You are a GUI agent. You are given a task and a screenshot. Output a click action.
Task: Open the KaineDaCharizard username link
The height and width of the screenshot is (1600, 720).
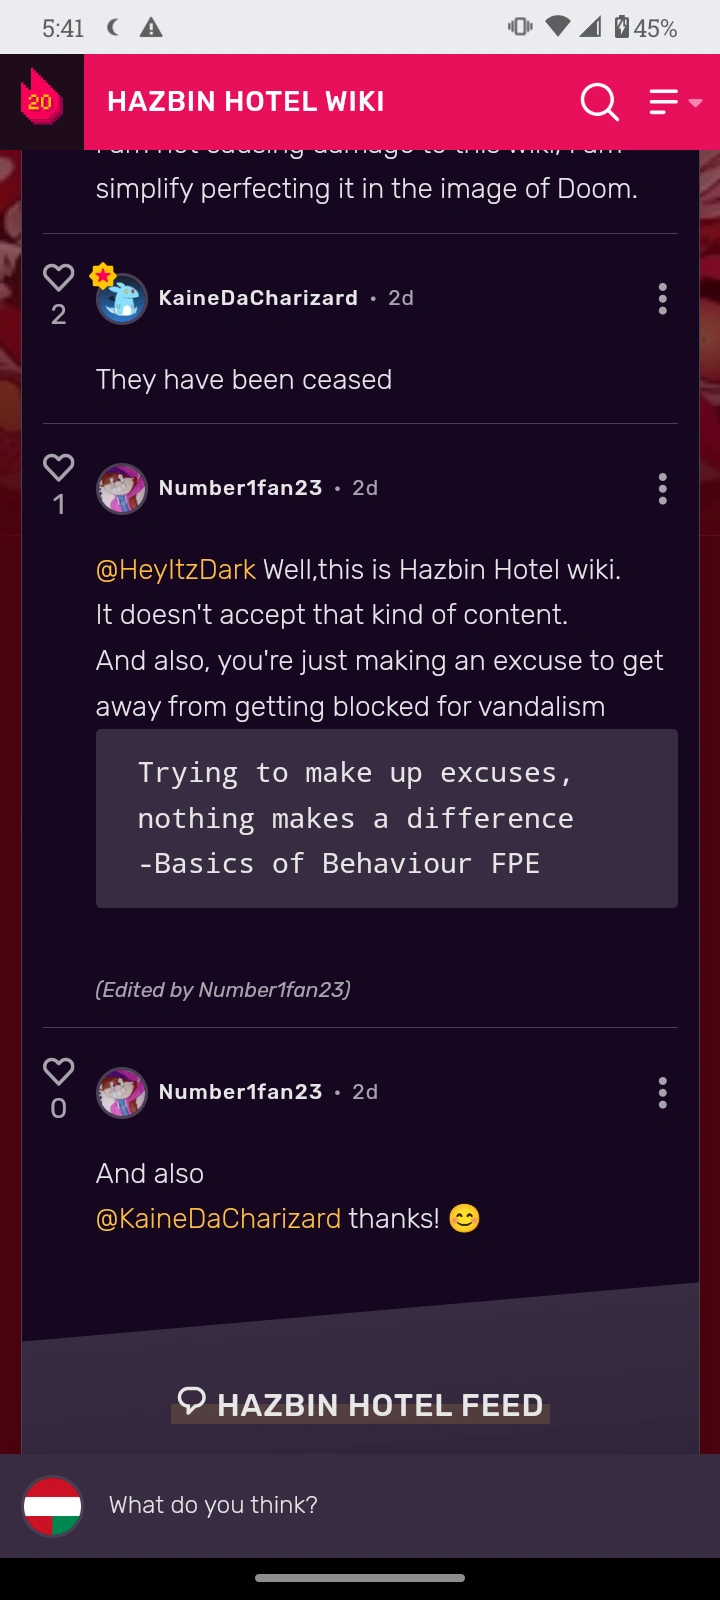coord(258,298)
